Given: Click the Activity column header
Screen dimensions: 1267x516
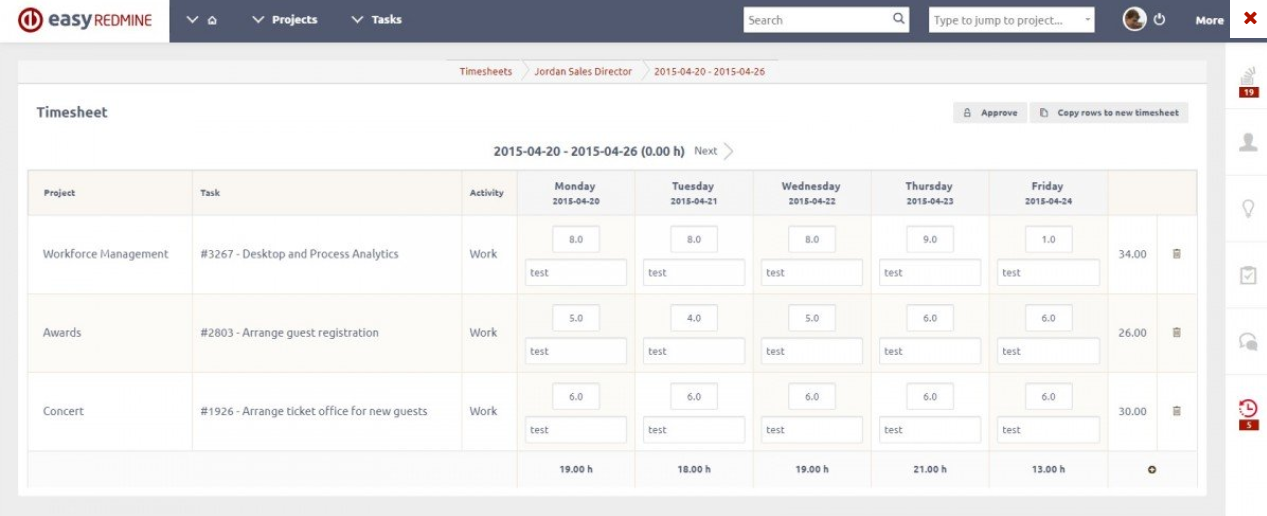Looking at the screenshot, I should tap(487, 193).
